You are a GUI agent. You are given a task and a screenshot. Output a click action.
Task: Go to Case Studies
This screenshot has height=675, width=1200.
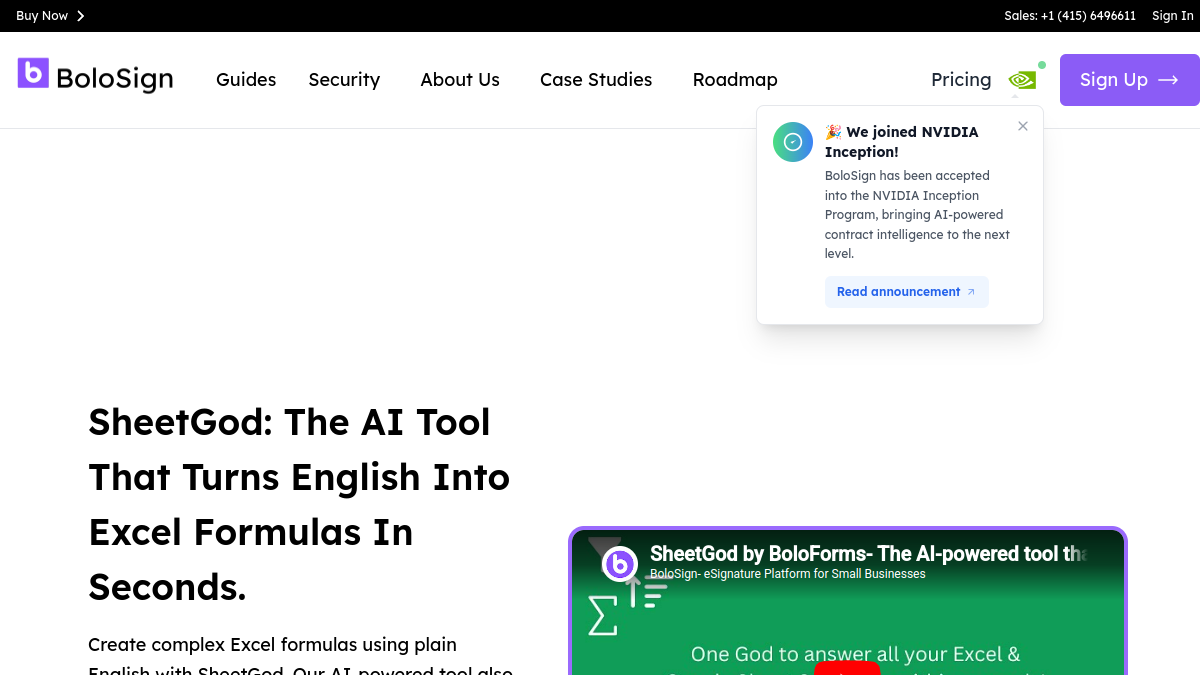[596, 80]
